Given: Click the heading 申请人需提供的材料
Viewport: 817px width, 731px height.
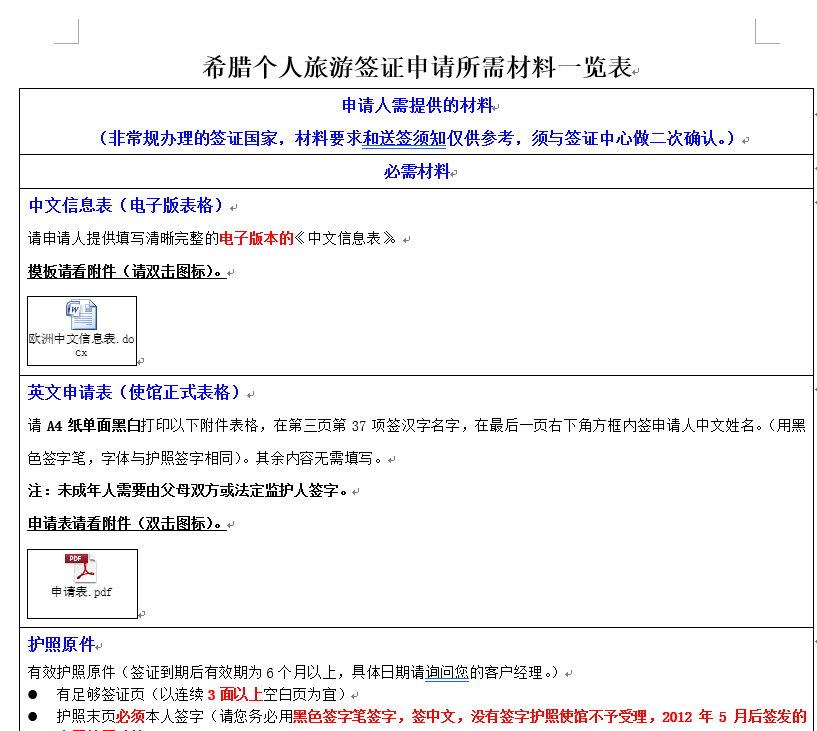Looking at the screenshot, I should 417,106.
